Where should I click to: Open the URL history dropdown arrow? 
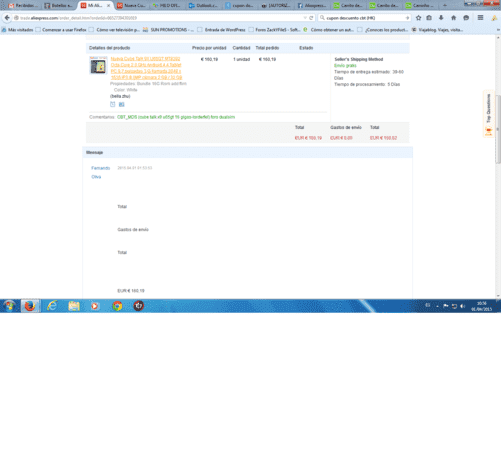coord(305,18)
